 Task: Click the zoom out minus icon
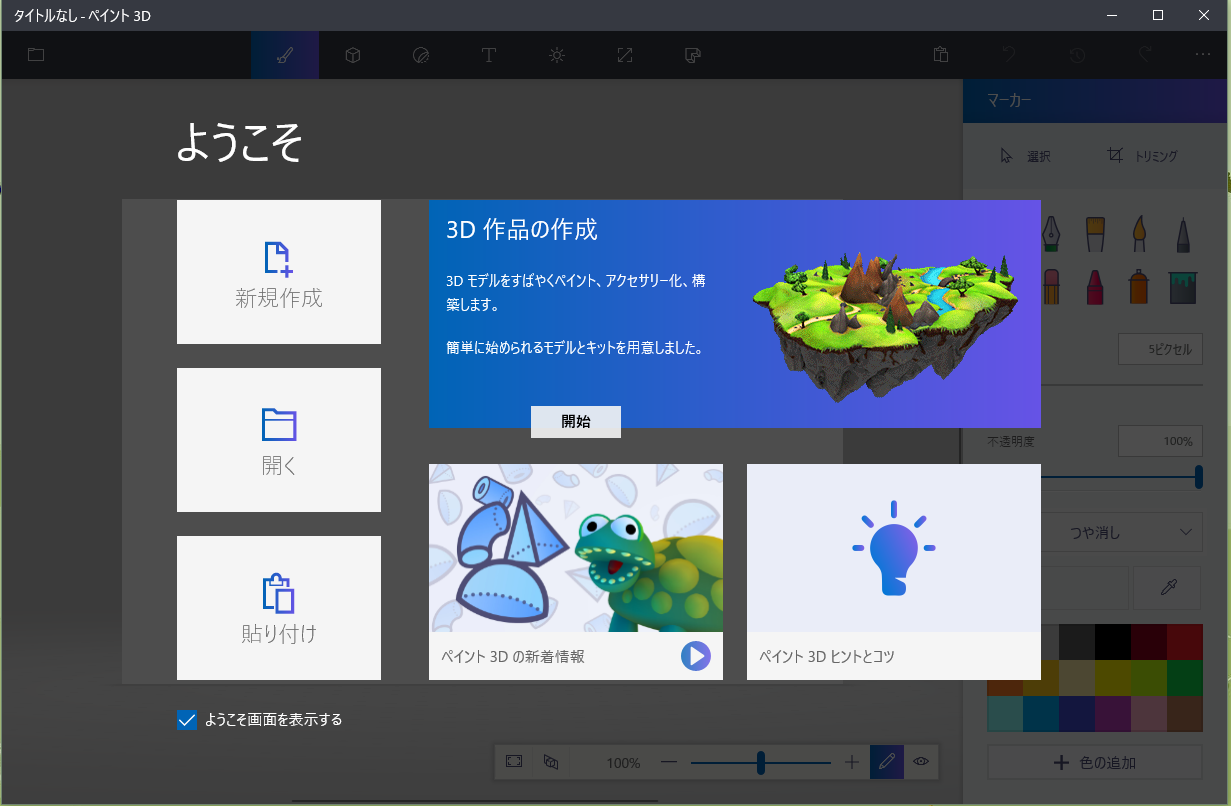[669, 762]
